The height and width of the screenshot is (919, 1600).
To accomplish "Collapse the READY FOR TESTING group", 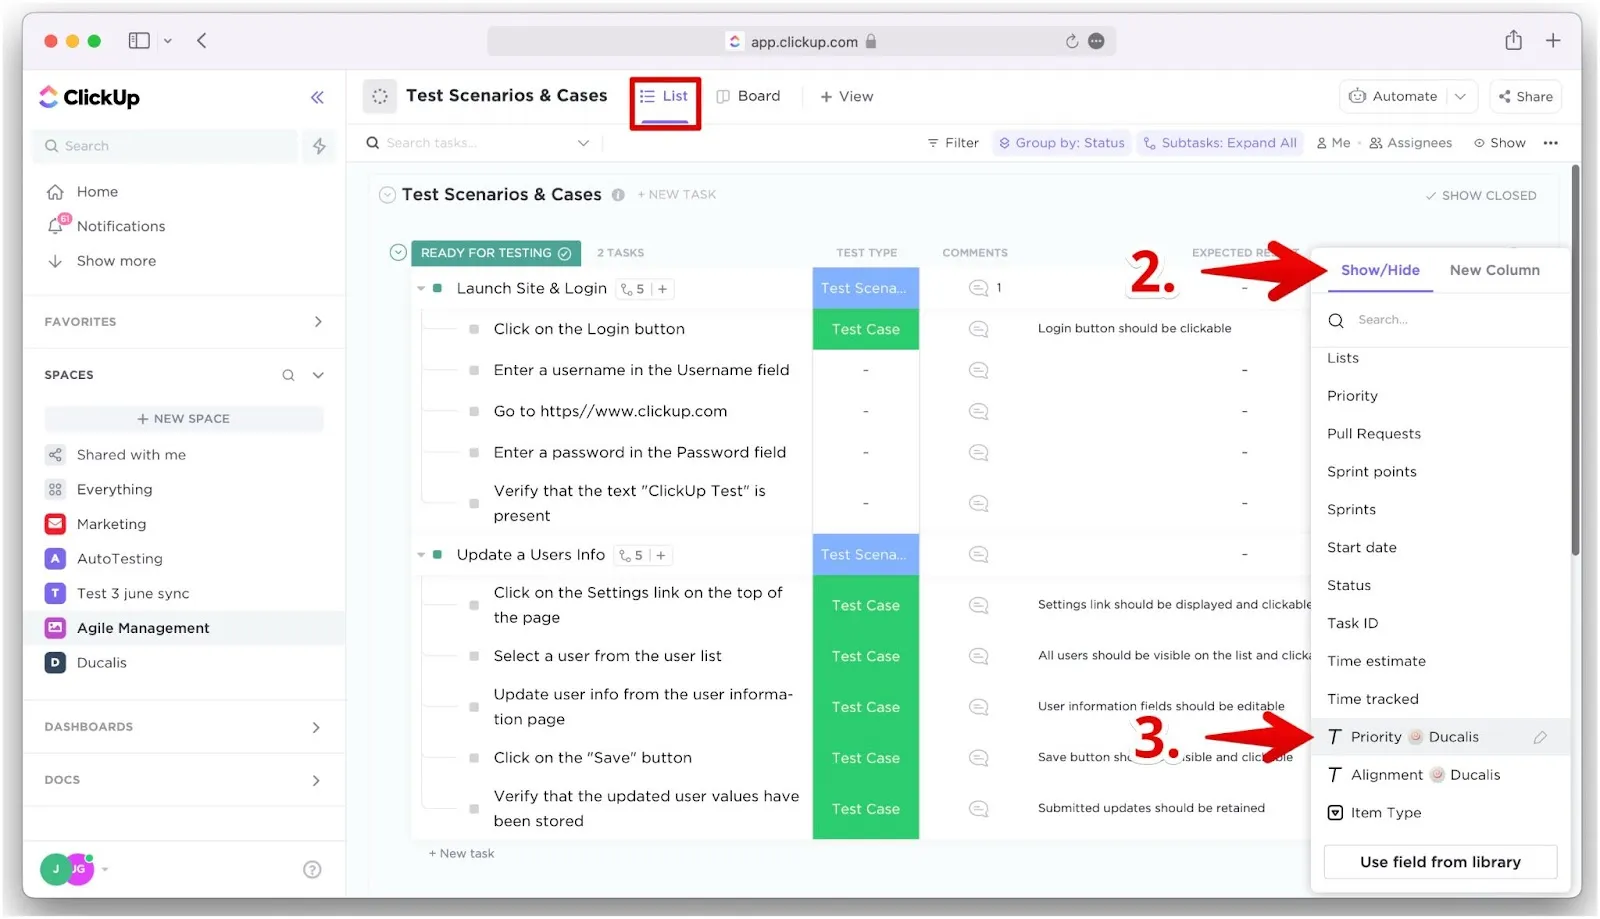I will tap(398, 253).
